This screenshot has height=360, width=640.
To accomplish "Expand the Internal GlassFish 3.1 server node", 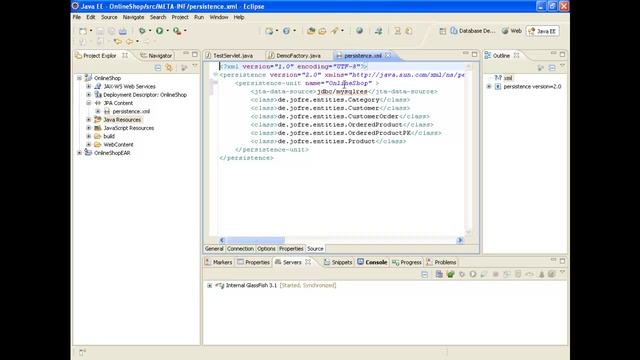I will pos(209,285).
